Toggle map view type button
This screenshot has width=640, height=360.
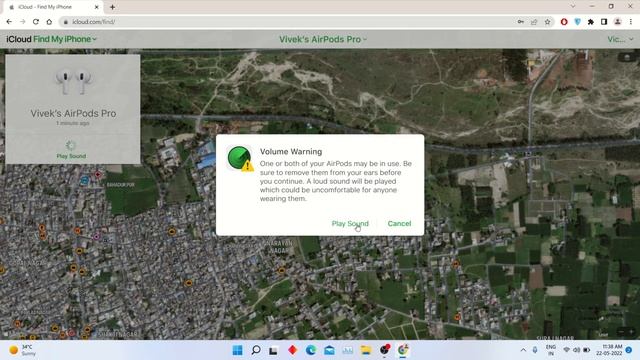627,58
